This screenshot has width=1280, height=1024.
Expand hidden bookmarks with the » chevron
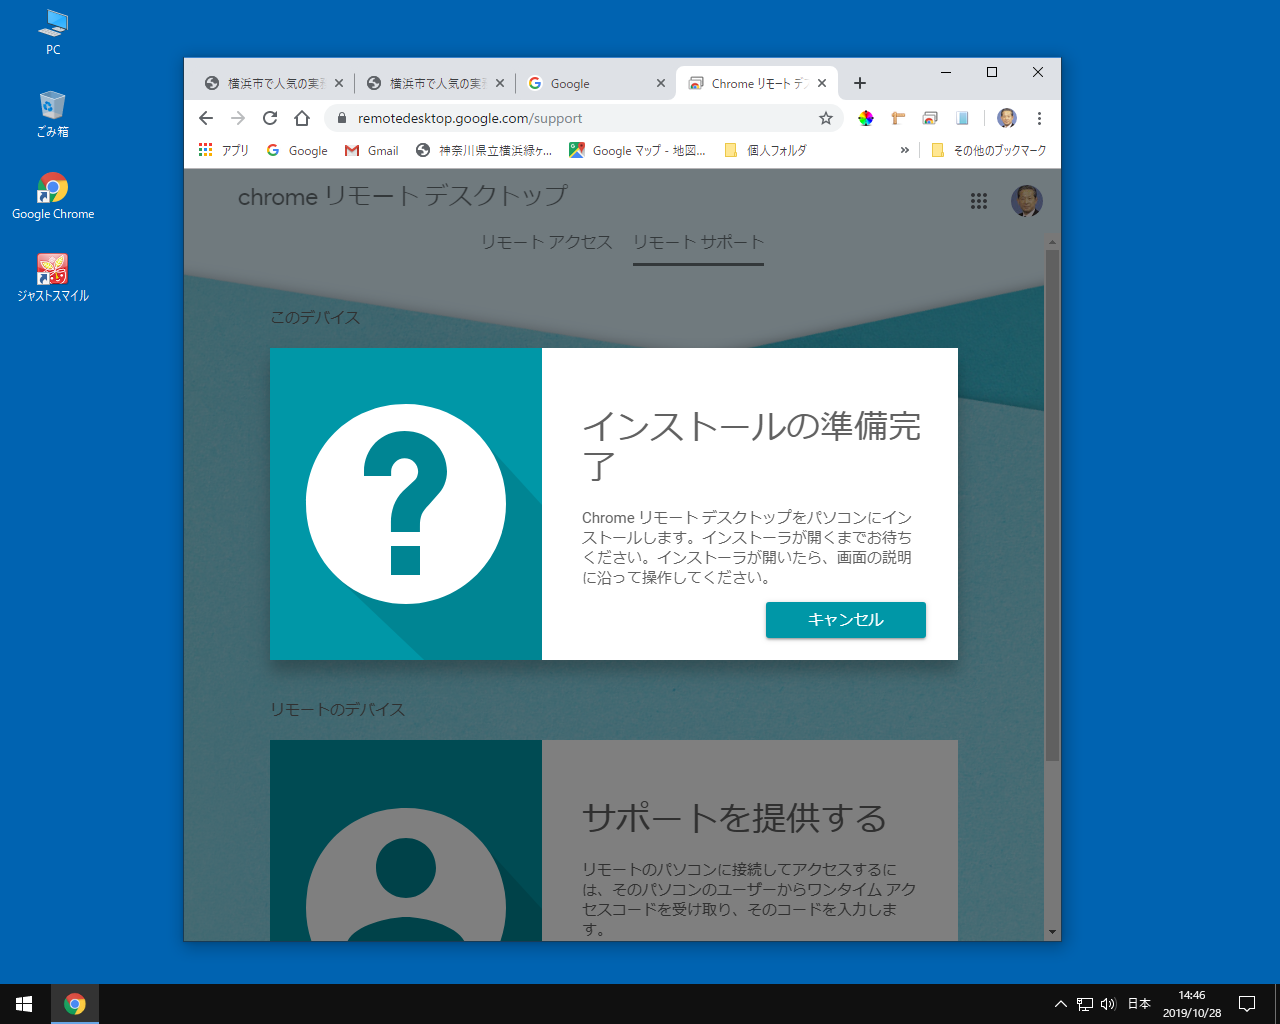tap(905, 150)
